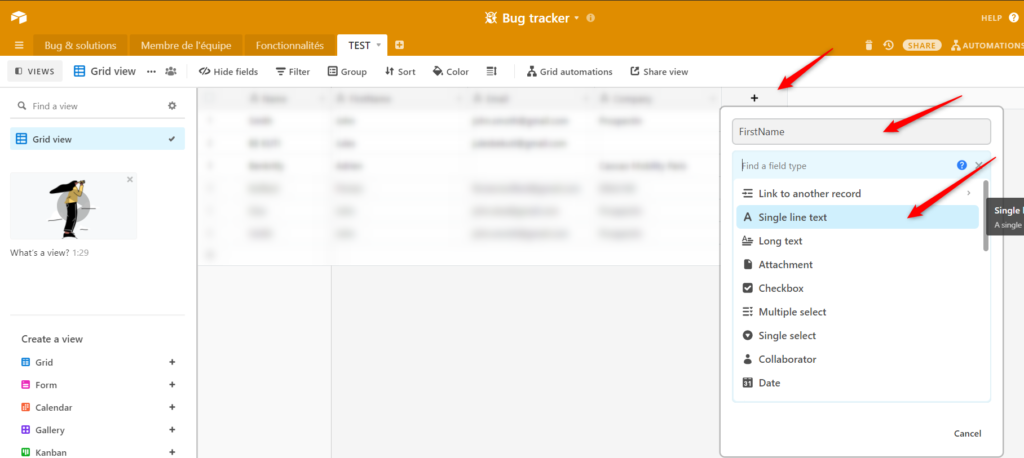The image size is (1024, 458).
Task: Add a new table with plus icon
Action: 400,45
